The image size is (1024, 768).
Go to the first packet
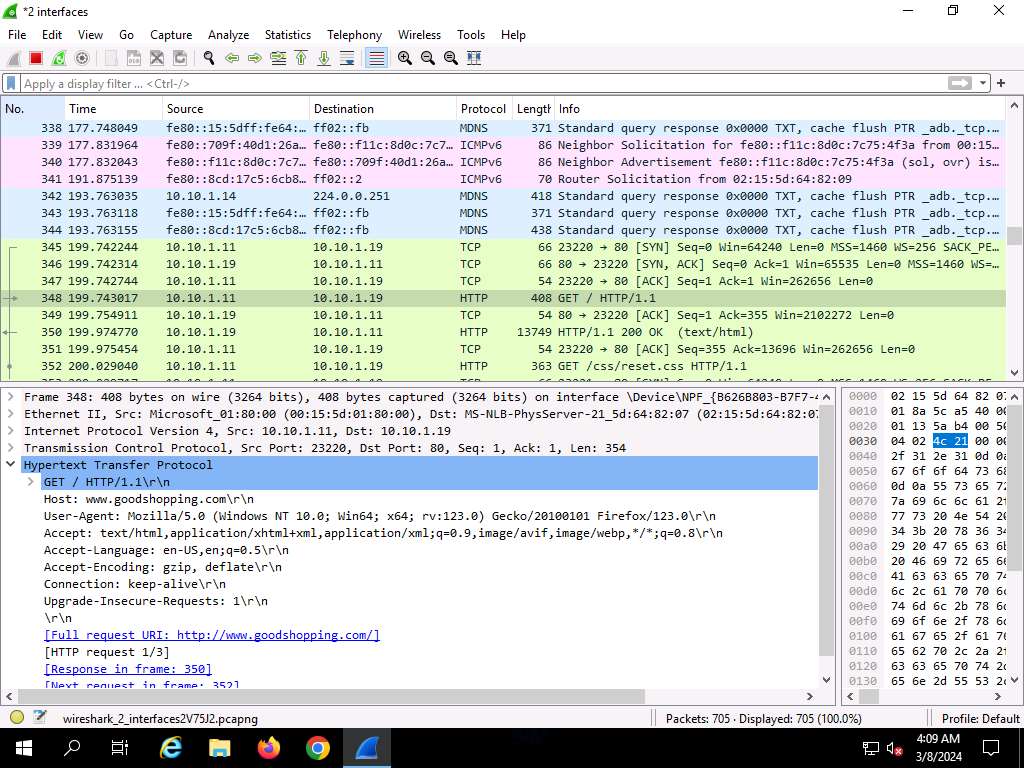301,59
